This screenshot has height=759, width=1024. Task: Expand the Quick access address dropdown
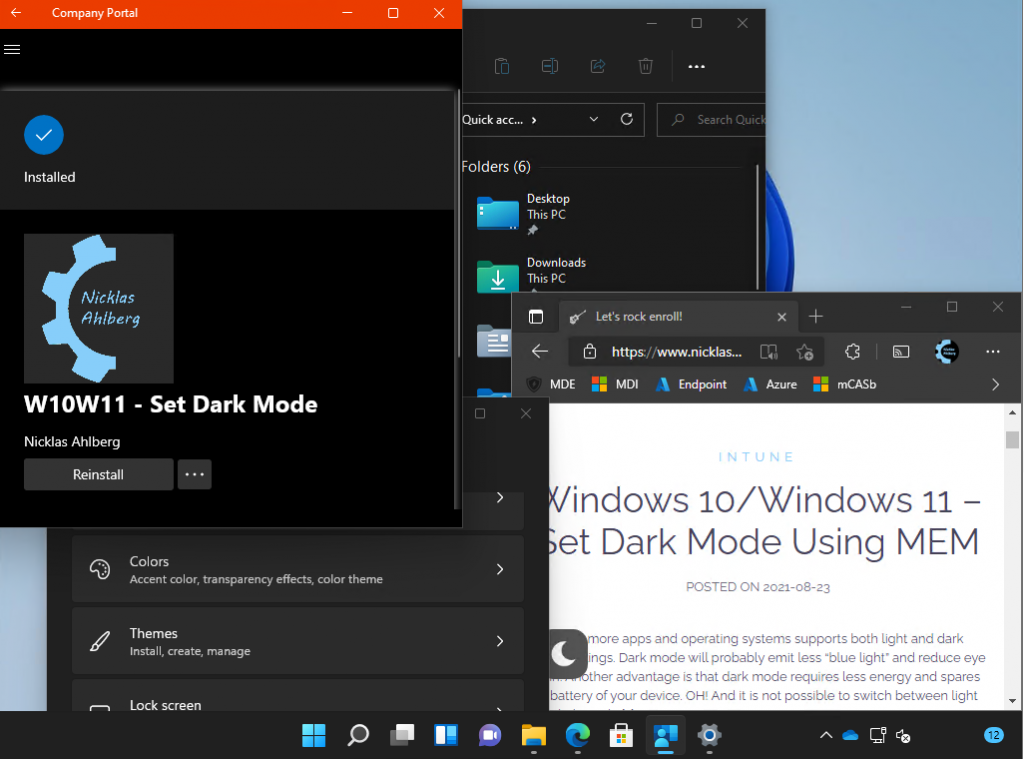(594, 119)
